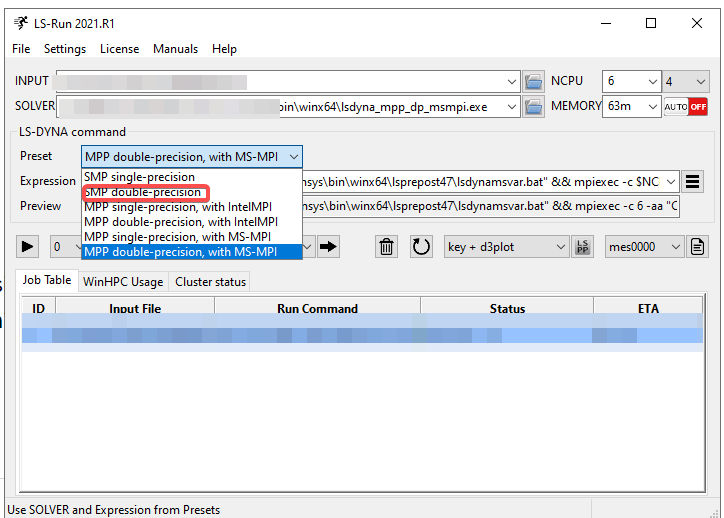Open LS-PrePost with LSPP icon

583,247
